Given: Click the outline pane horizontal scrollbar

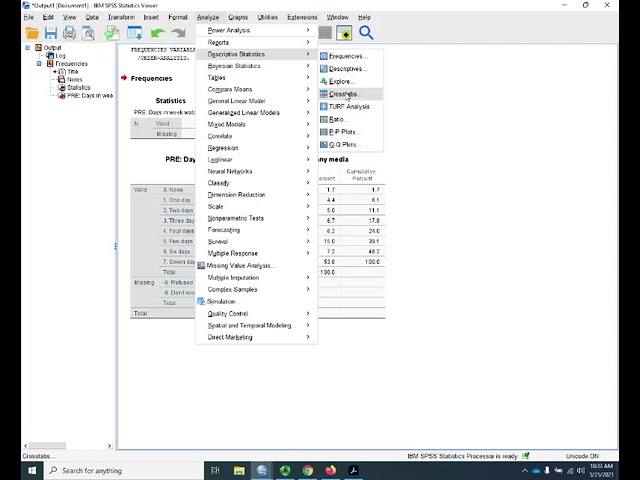Looking at the screenshot, I should tap(68, 446).
